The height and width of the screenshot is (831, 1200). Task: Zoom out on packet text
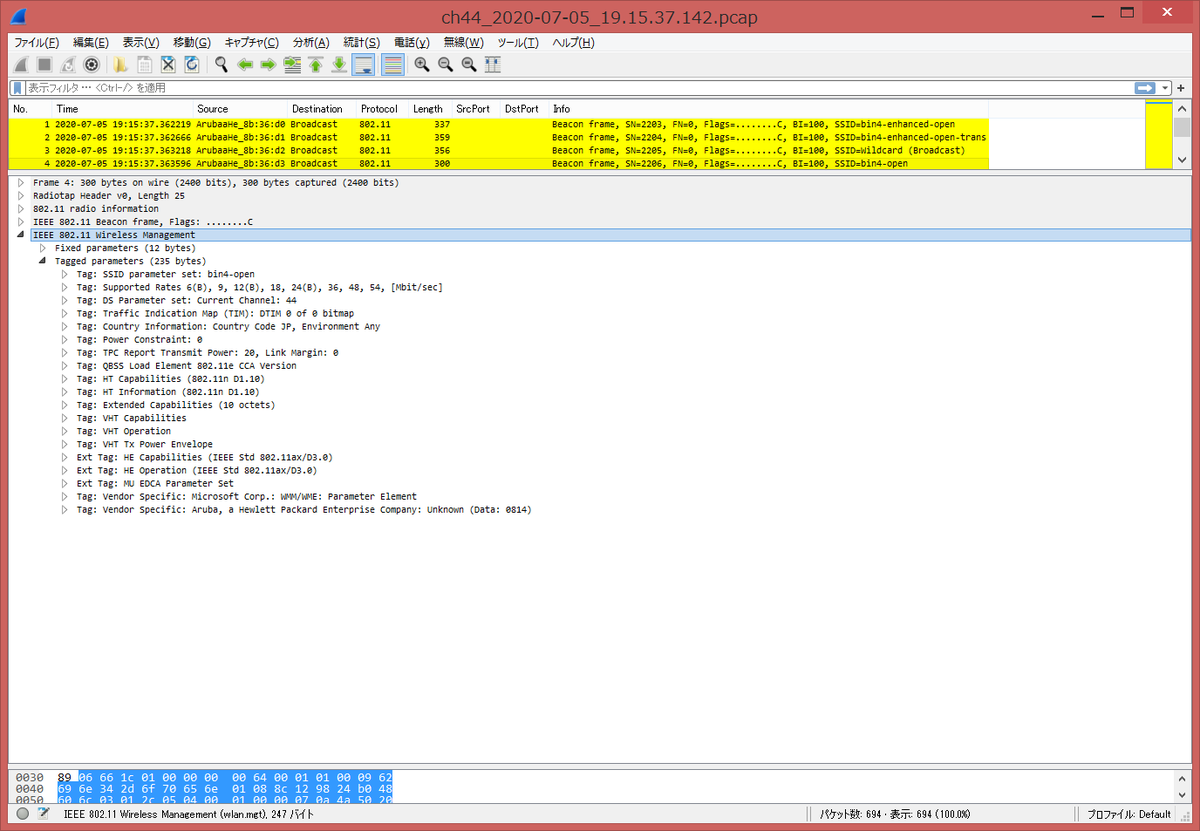(x=445, y=65)
